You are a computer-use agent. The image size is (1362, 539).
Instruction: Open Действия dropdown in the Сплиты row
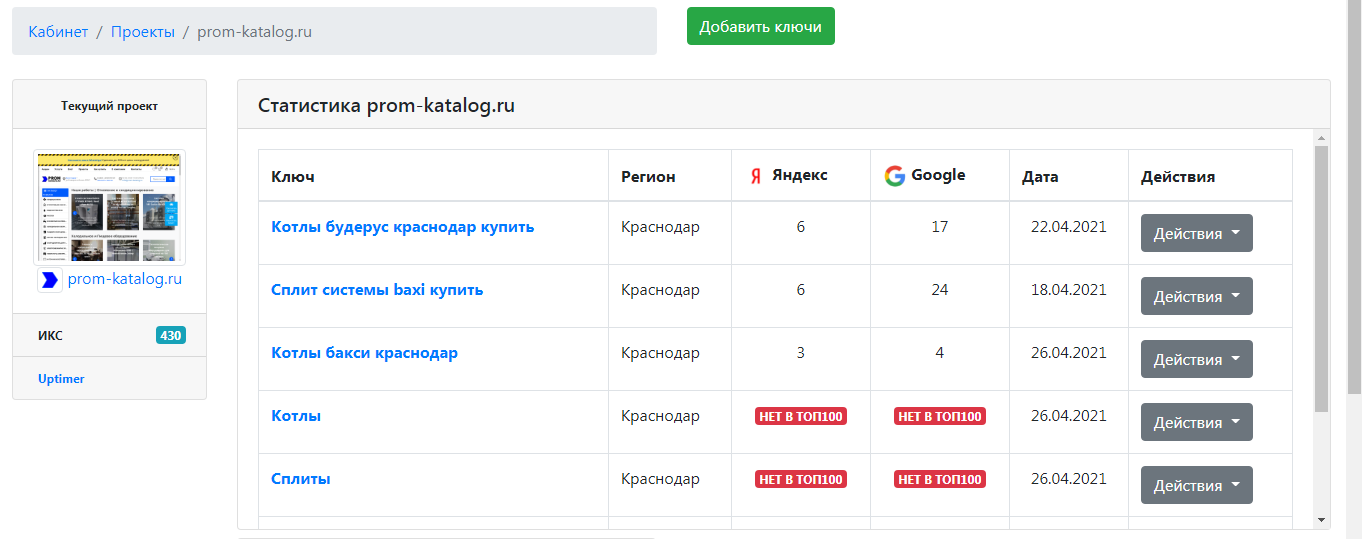pos(1196,485)
